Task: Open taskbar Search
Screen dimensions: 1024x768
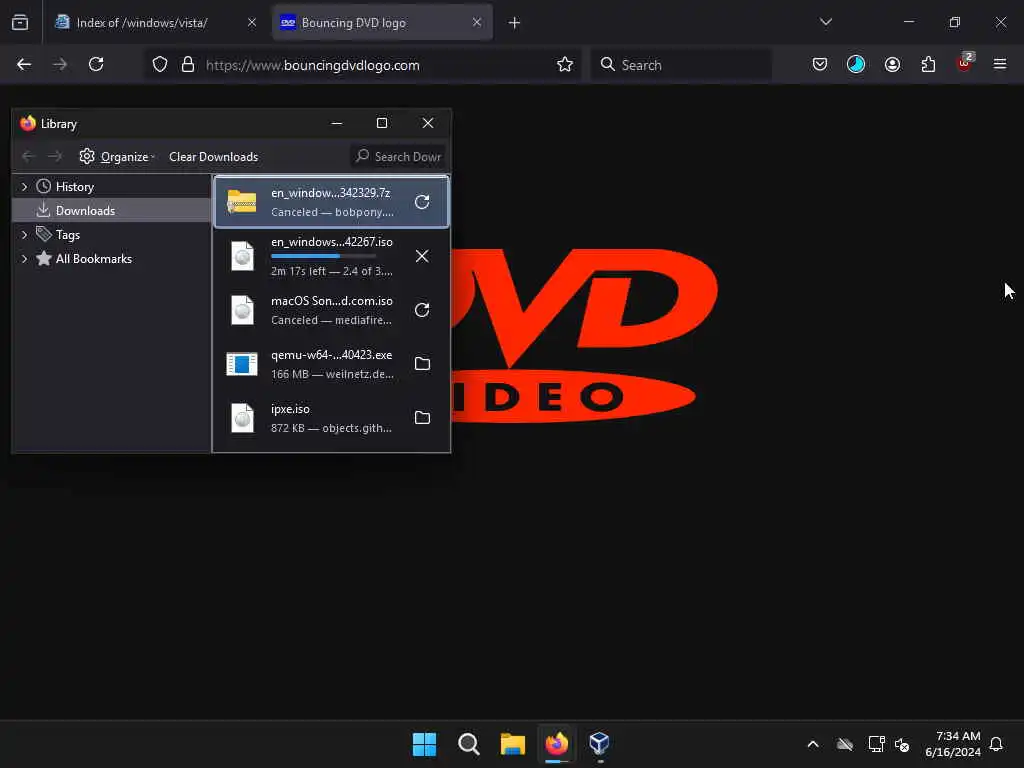Action: click(468, 744)
